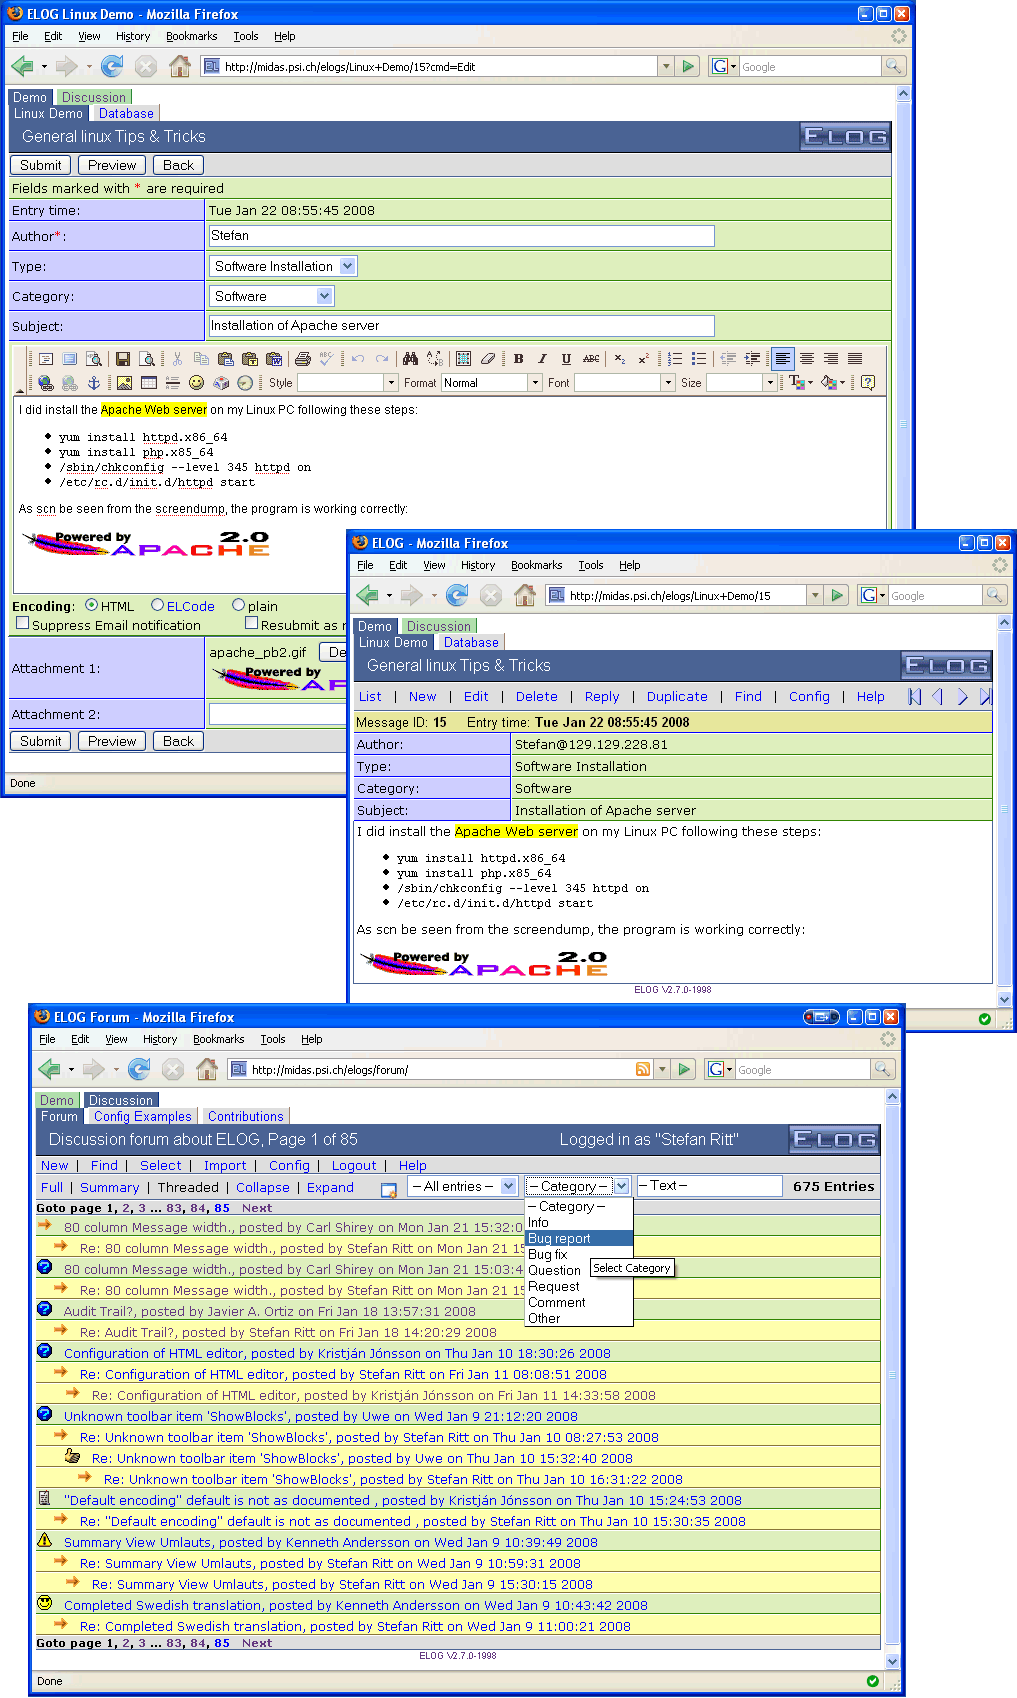Insert a smiley from the editor toolbar

pos(196,383)
